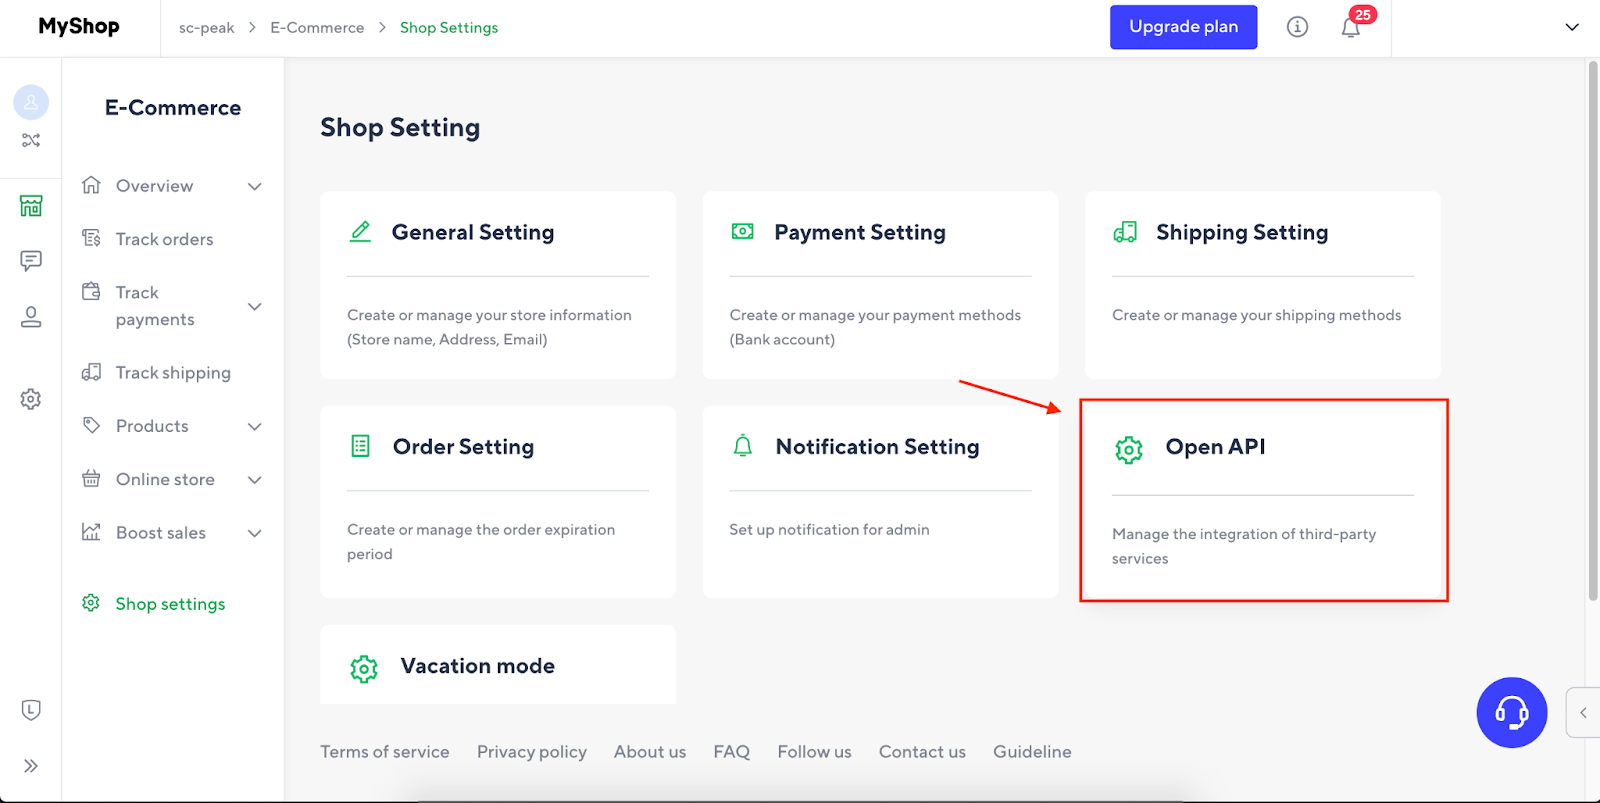This screenshot has width=1600, height=803.
Task: Click the Upgrade plan button
Action: [1183, 27]
